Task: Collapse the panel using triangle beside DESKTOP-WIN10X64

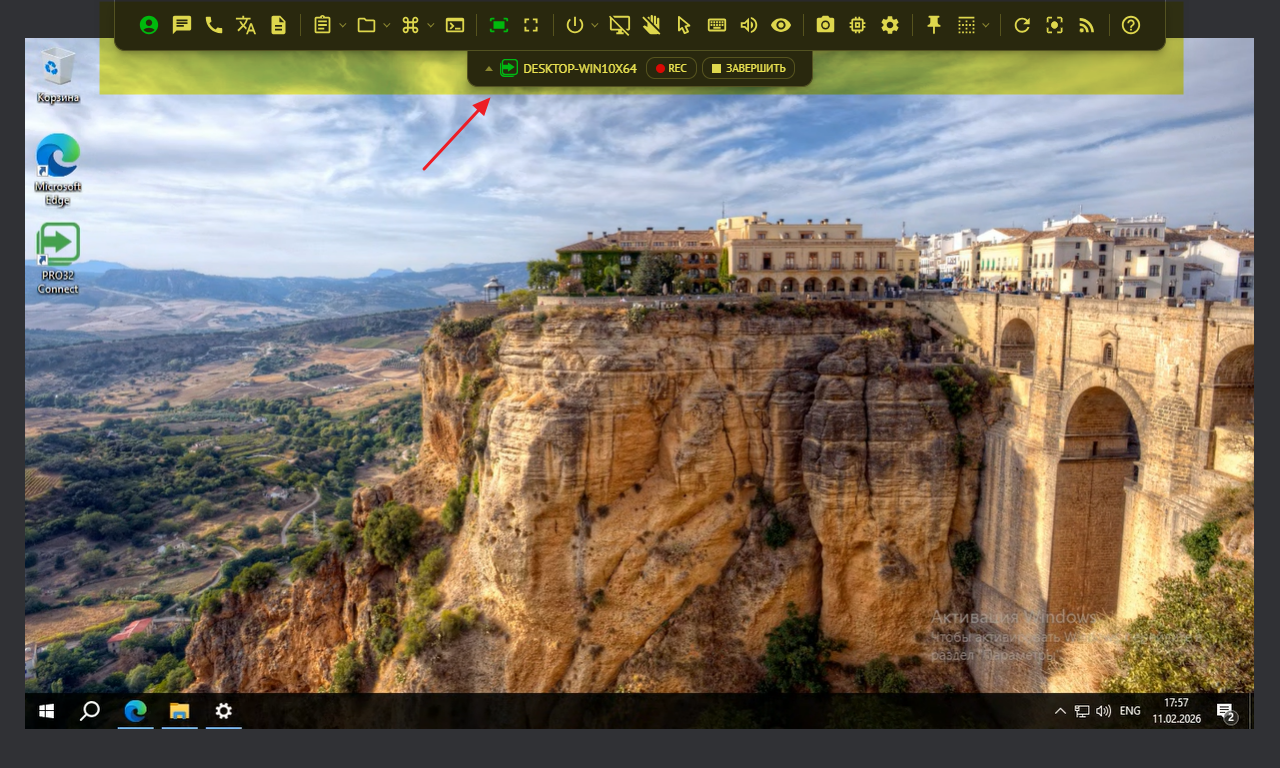Action: 488,69
